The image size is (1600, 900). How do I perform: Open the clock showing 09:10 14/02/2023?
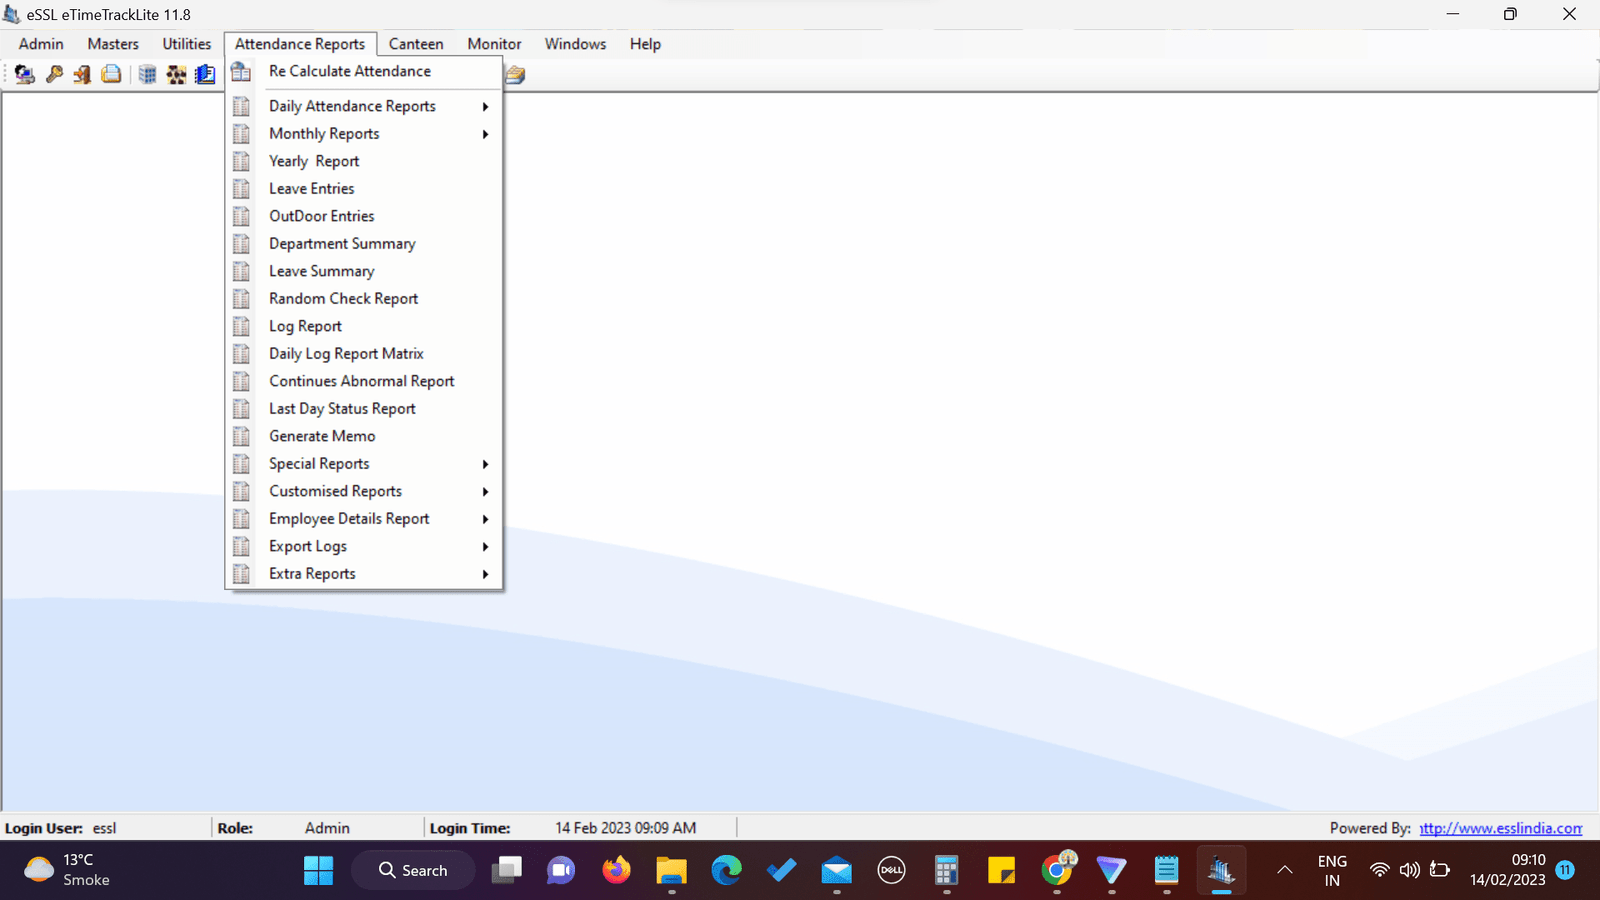click(1508, 870)
